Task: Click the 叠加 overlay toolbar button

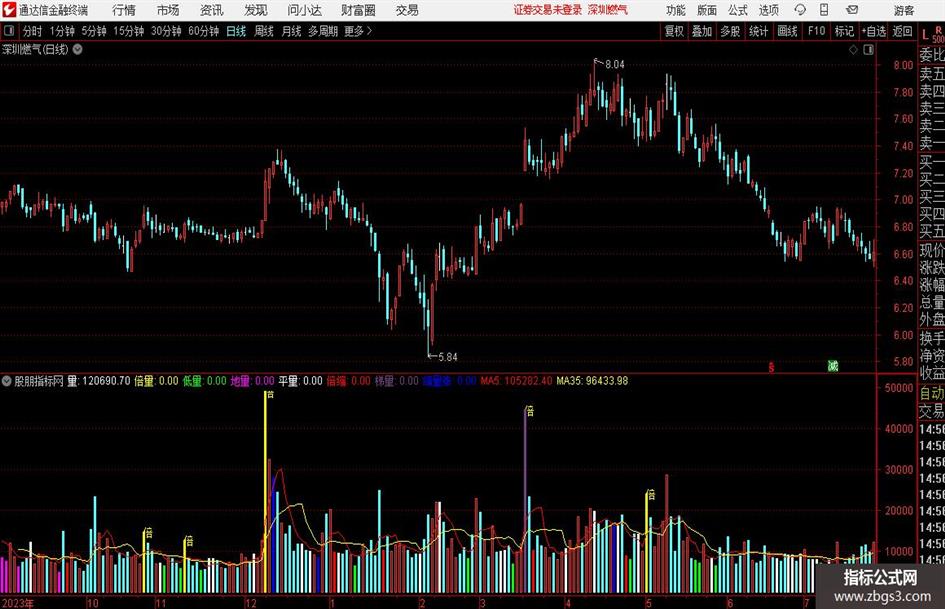Action: 702,31
